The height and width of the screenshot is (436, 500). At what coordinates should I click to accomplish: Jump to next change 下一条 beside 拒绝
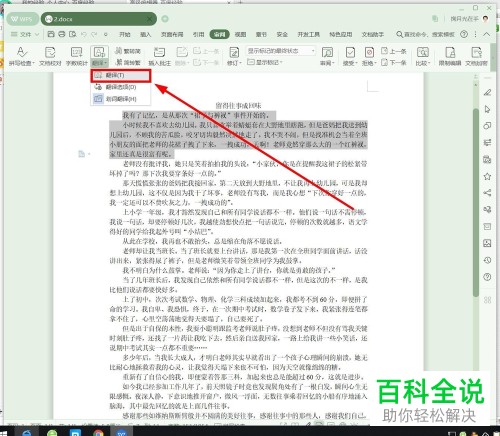[x=394, y=62]
